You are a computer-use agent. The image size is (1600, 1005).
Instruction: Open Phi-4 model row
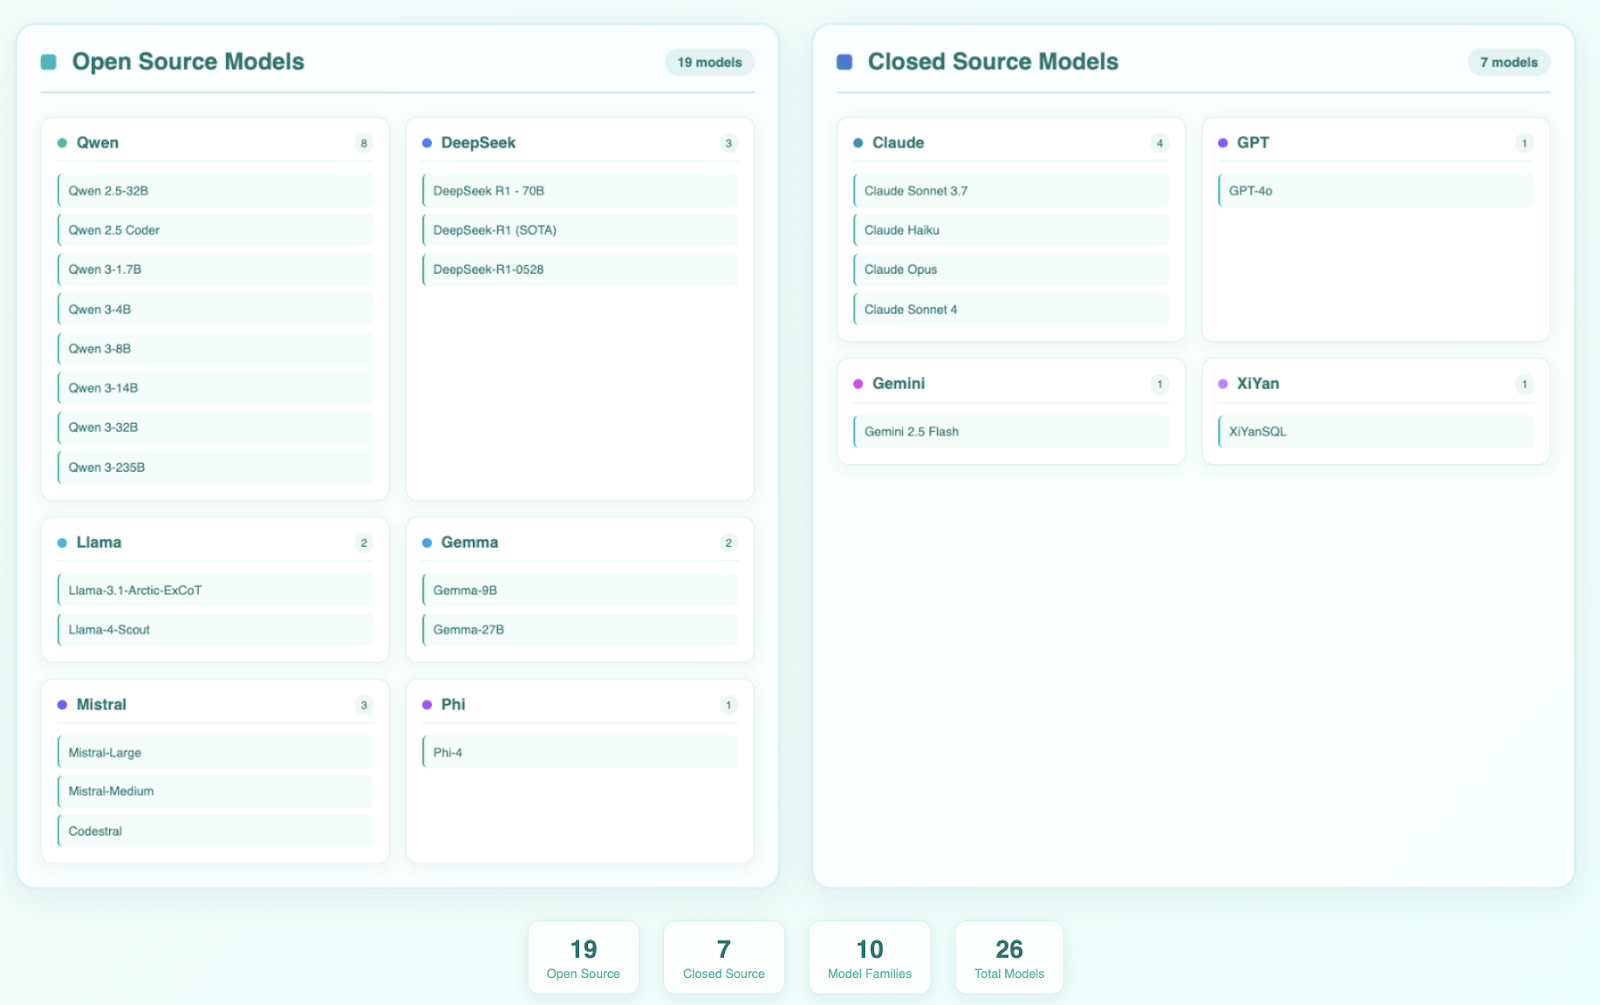(580, 753)
